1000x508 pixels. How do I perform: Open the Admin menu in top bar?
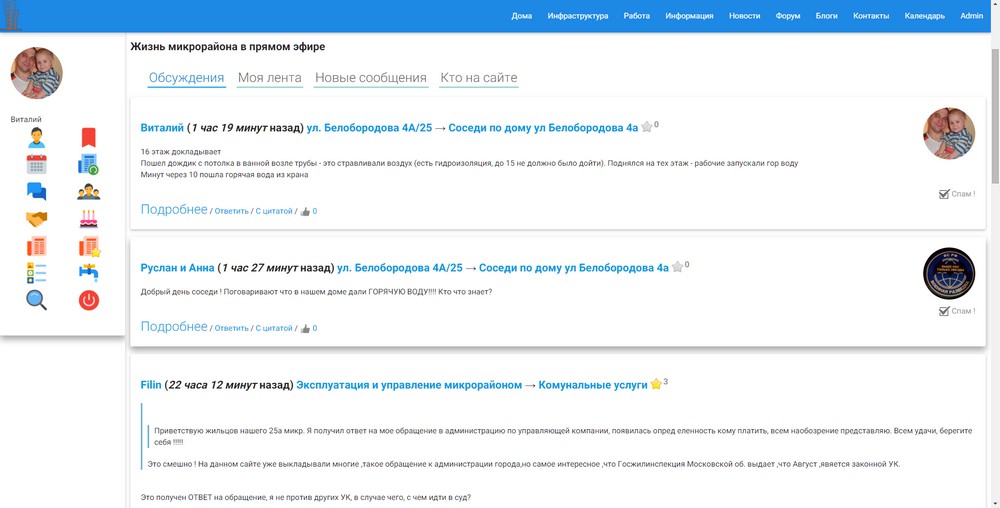pos(971,16)
